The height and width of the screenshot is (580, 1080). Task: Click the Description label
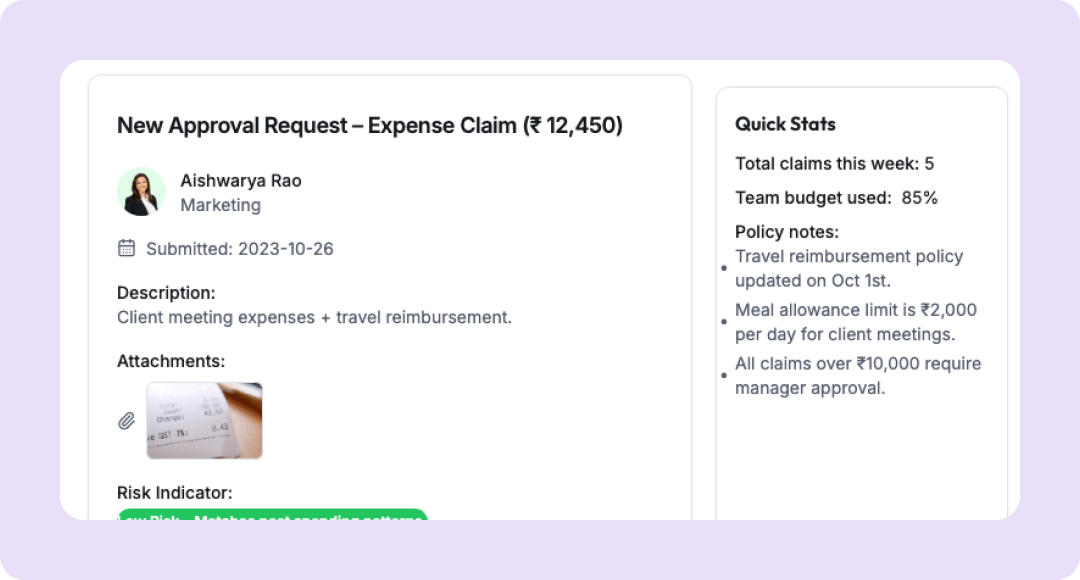pyautogui.click(x=166, y=293)
